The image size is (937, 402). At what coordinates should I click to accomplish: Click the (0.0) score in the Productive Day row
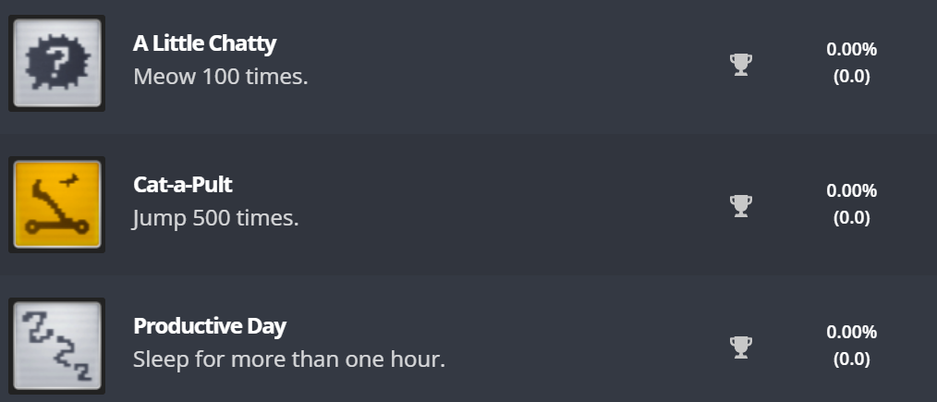pyautogui.click(x=851, y=358)
